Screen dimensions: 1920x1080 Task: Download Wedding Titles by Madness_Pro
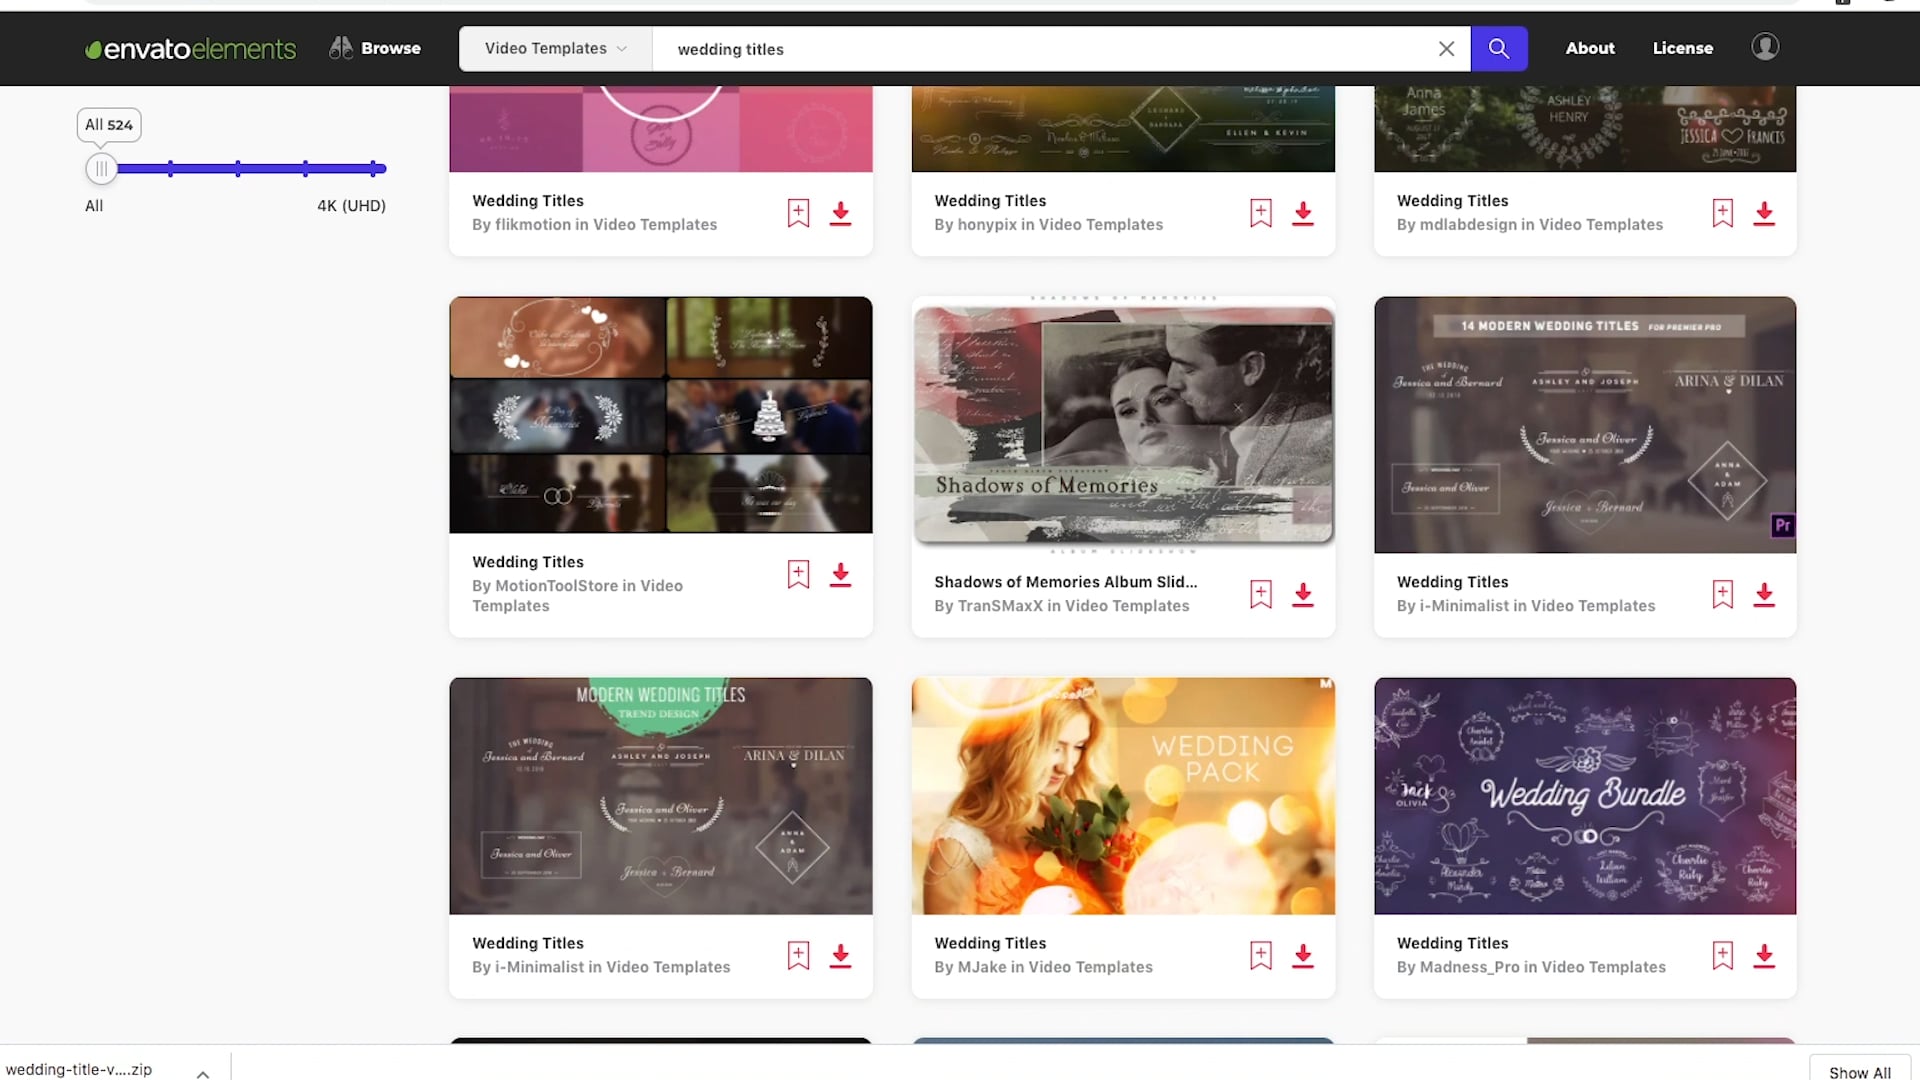click(1764, 955)
